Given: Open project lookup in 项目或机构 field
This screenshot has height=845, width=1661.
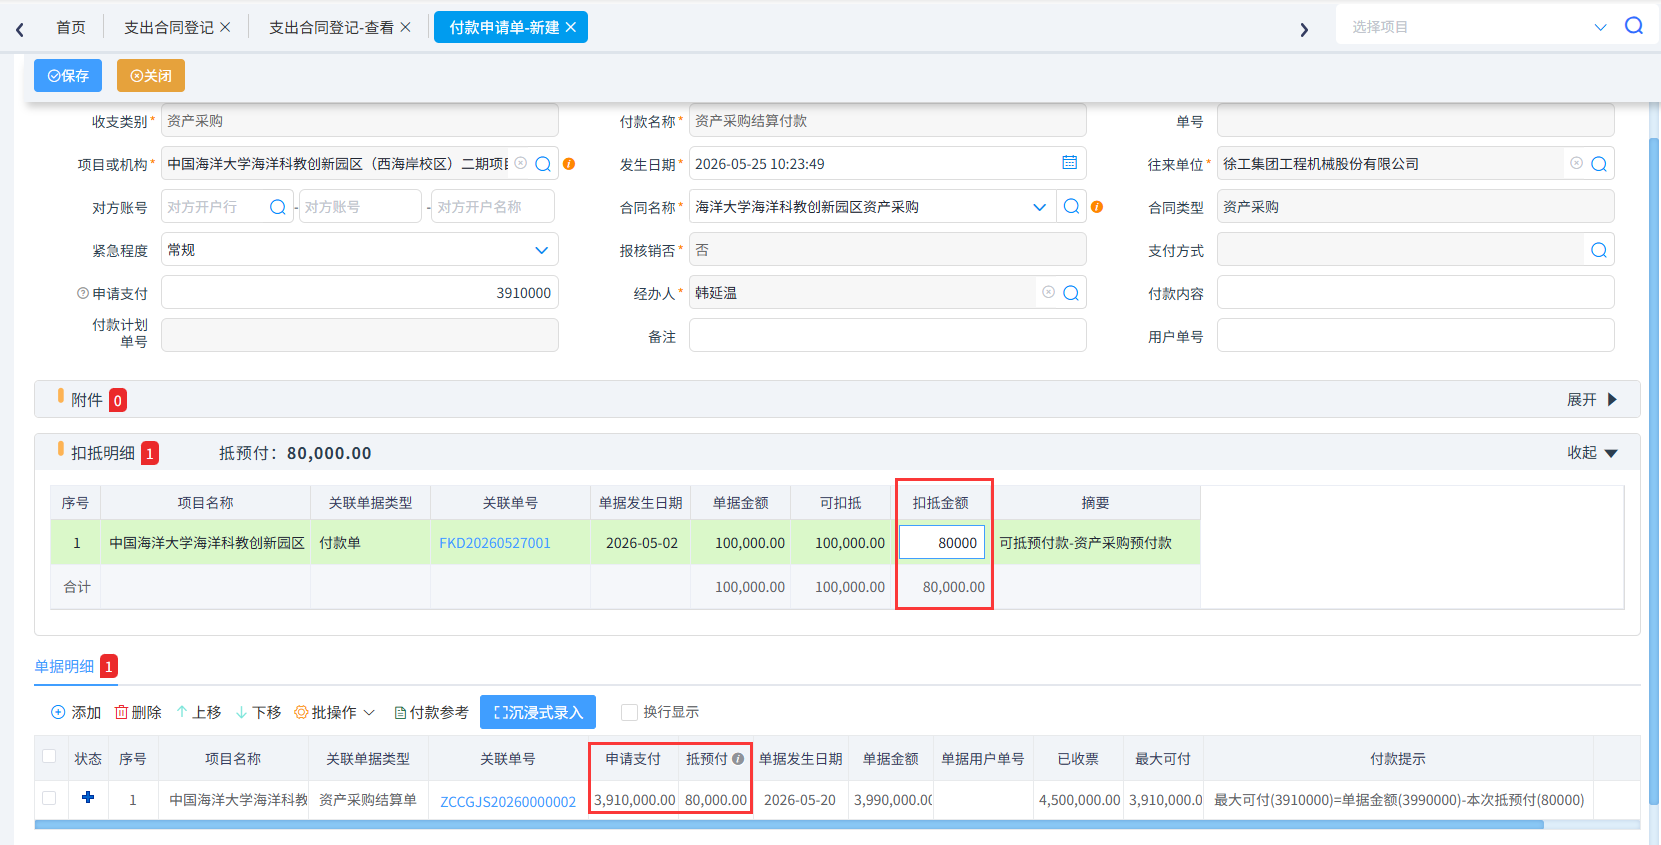Looking at the screenshot, I should click(x=543, y=164).
